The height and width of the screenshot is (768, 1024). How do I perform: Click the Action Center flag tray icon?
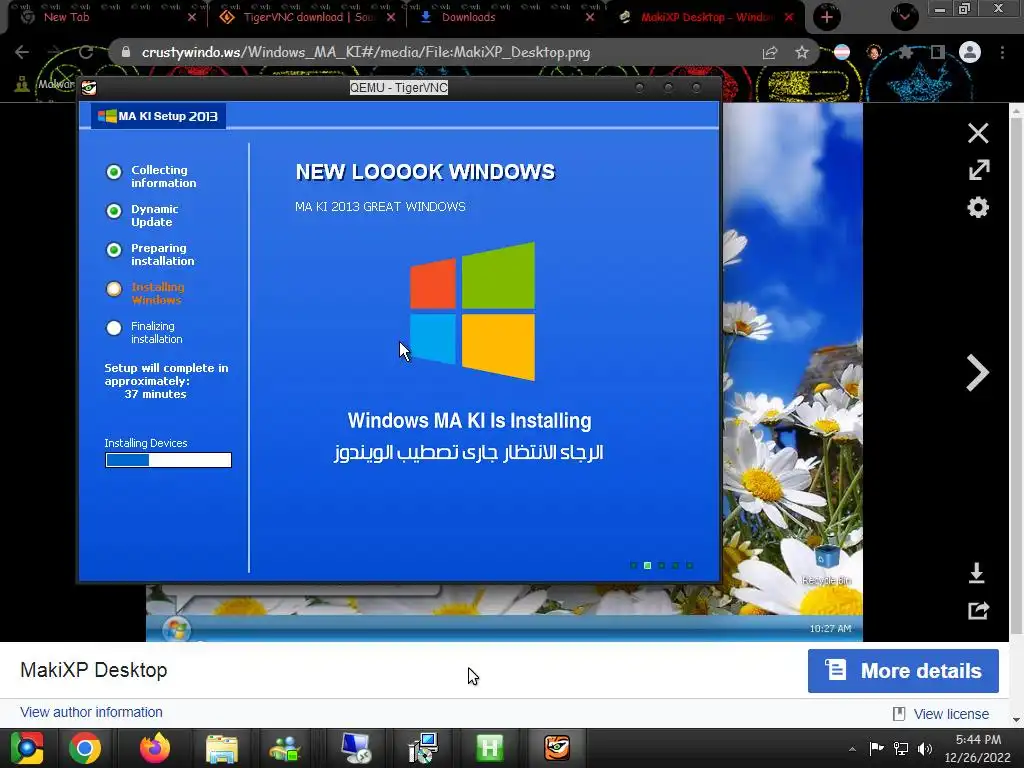[876, 748]
